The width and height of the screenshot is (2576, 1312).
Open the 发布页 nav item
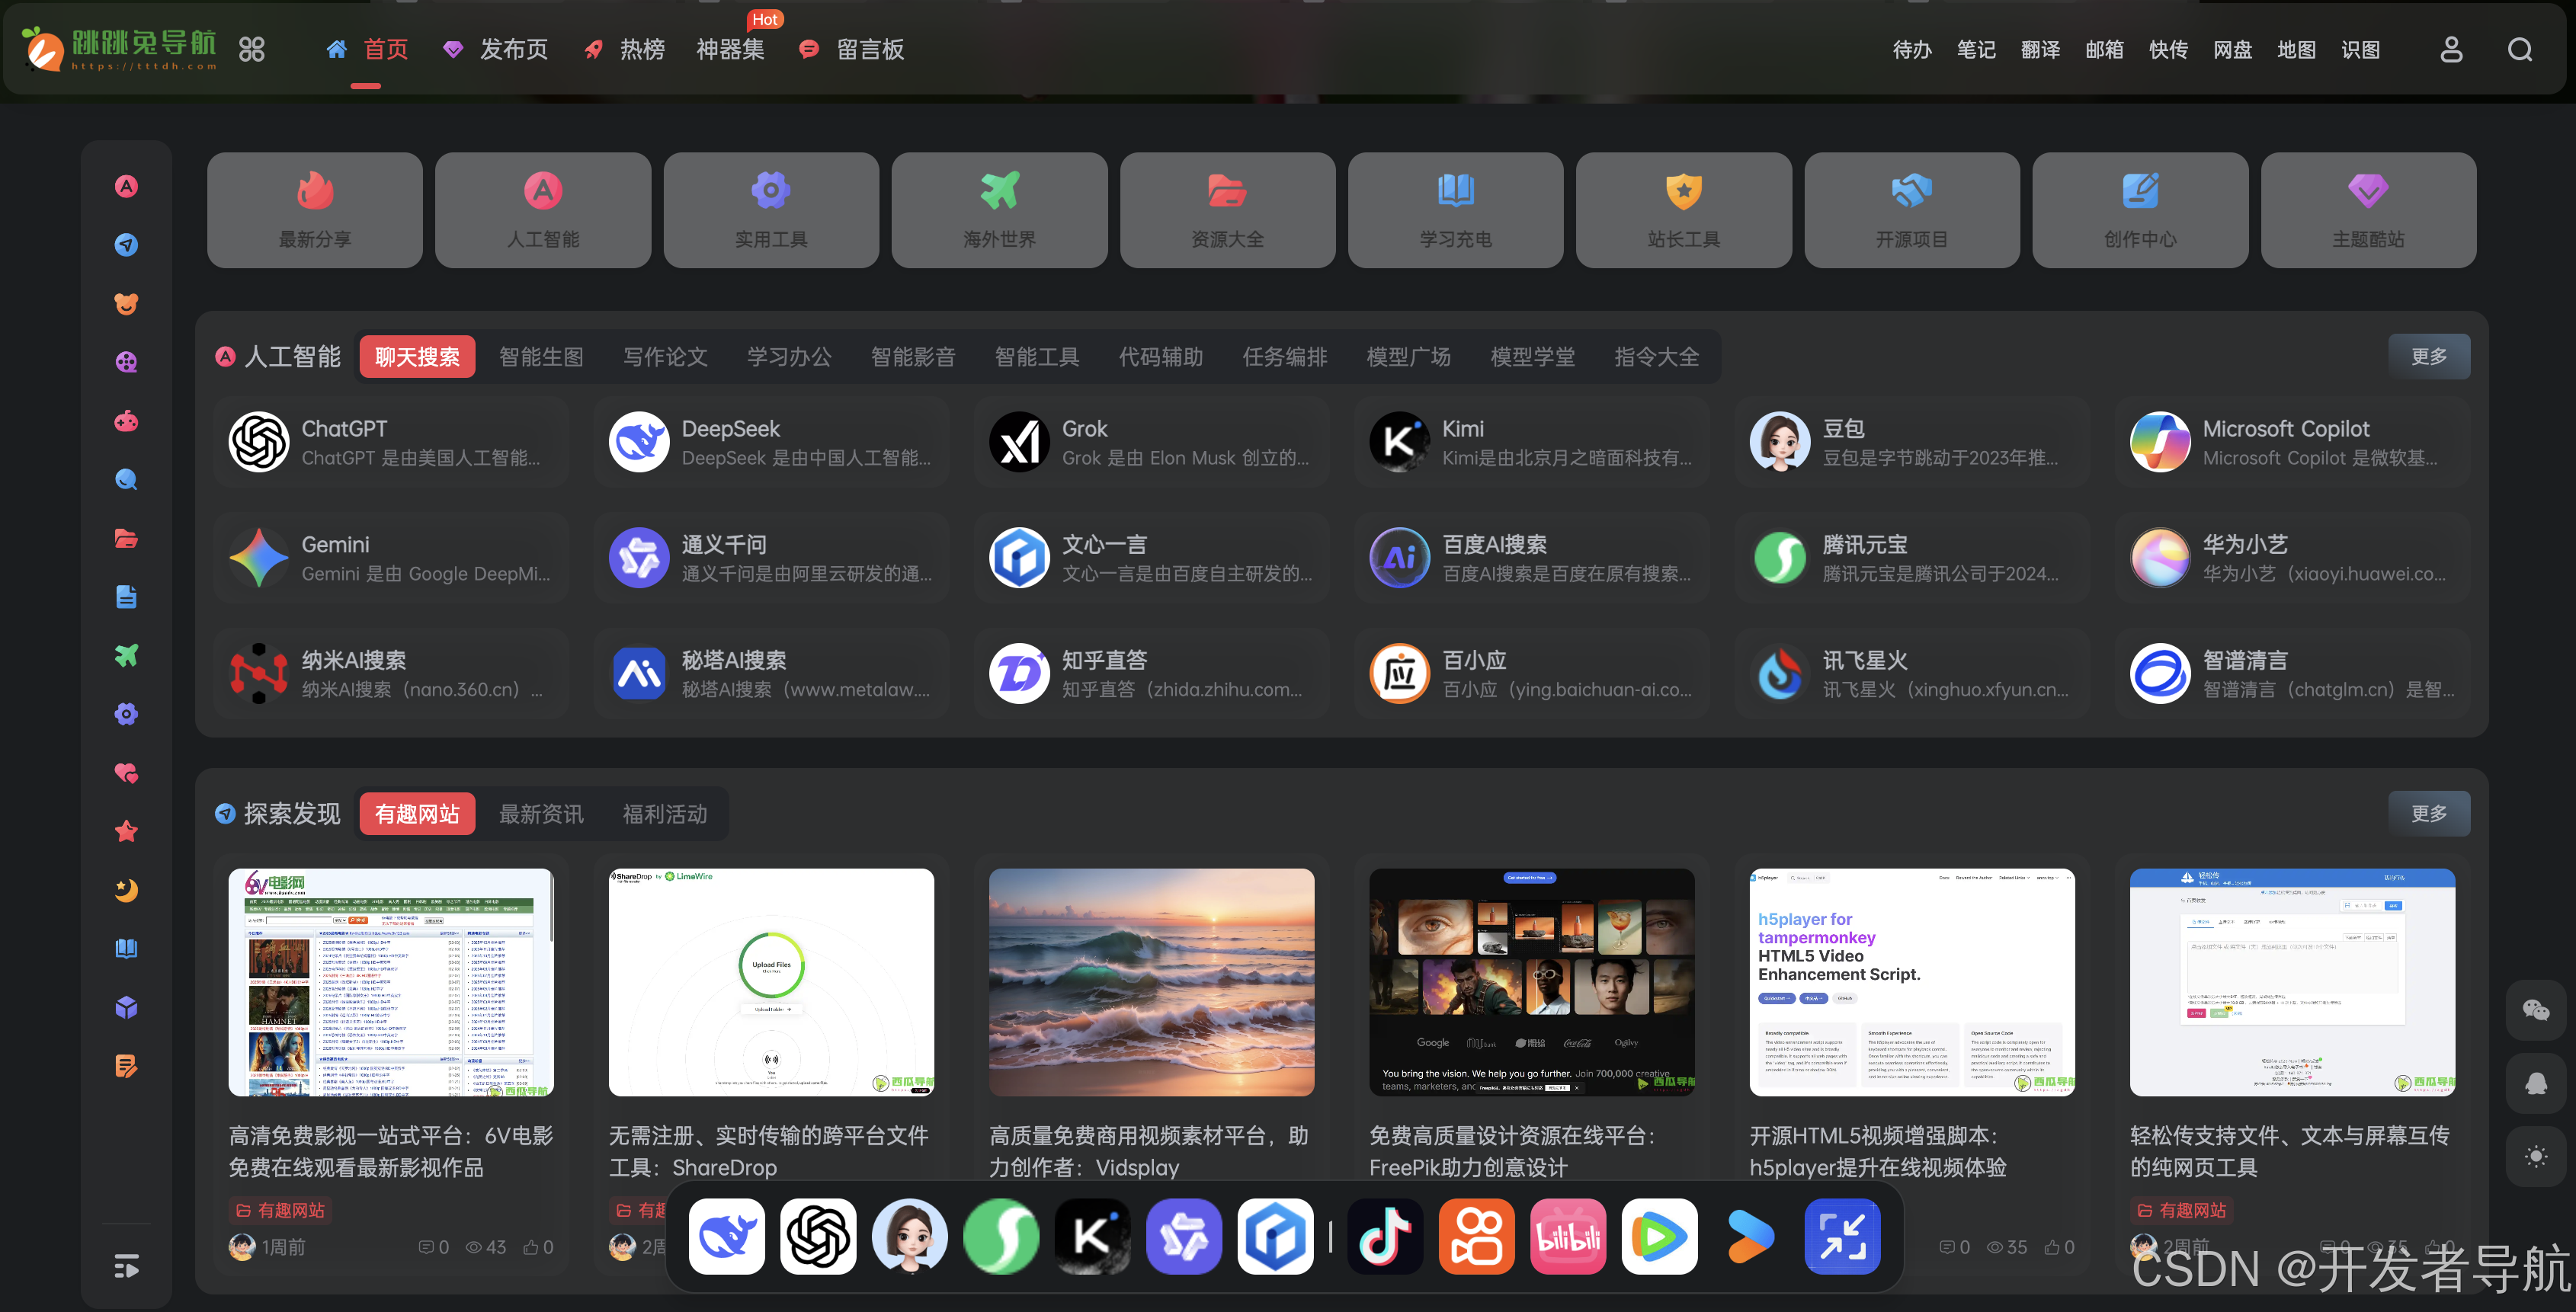(x=496, y=49)
